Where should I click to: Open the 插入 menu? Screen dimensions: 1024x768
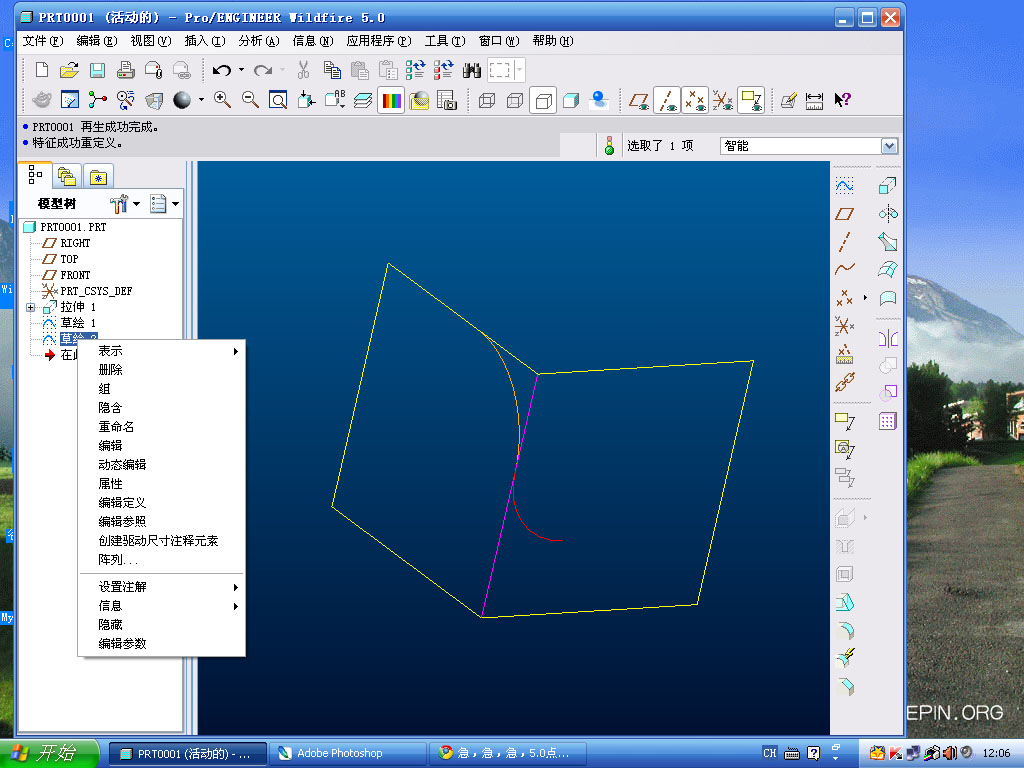point(204,40)
